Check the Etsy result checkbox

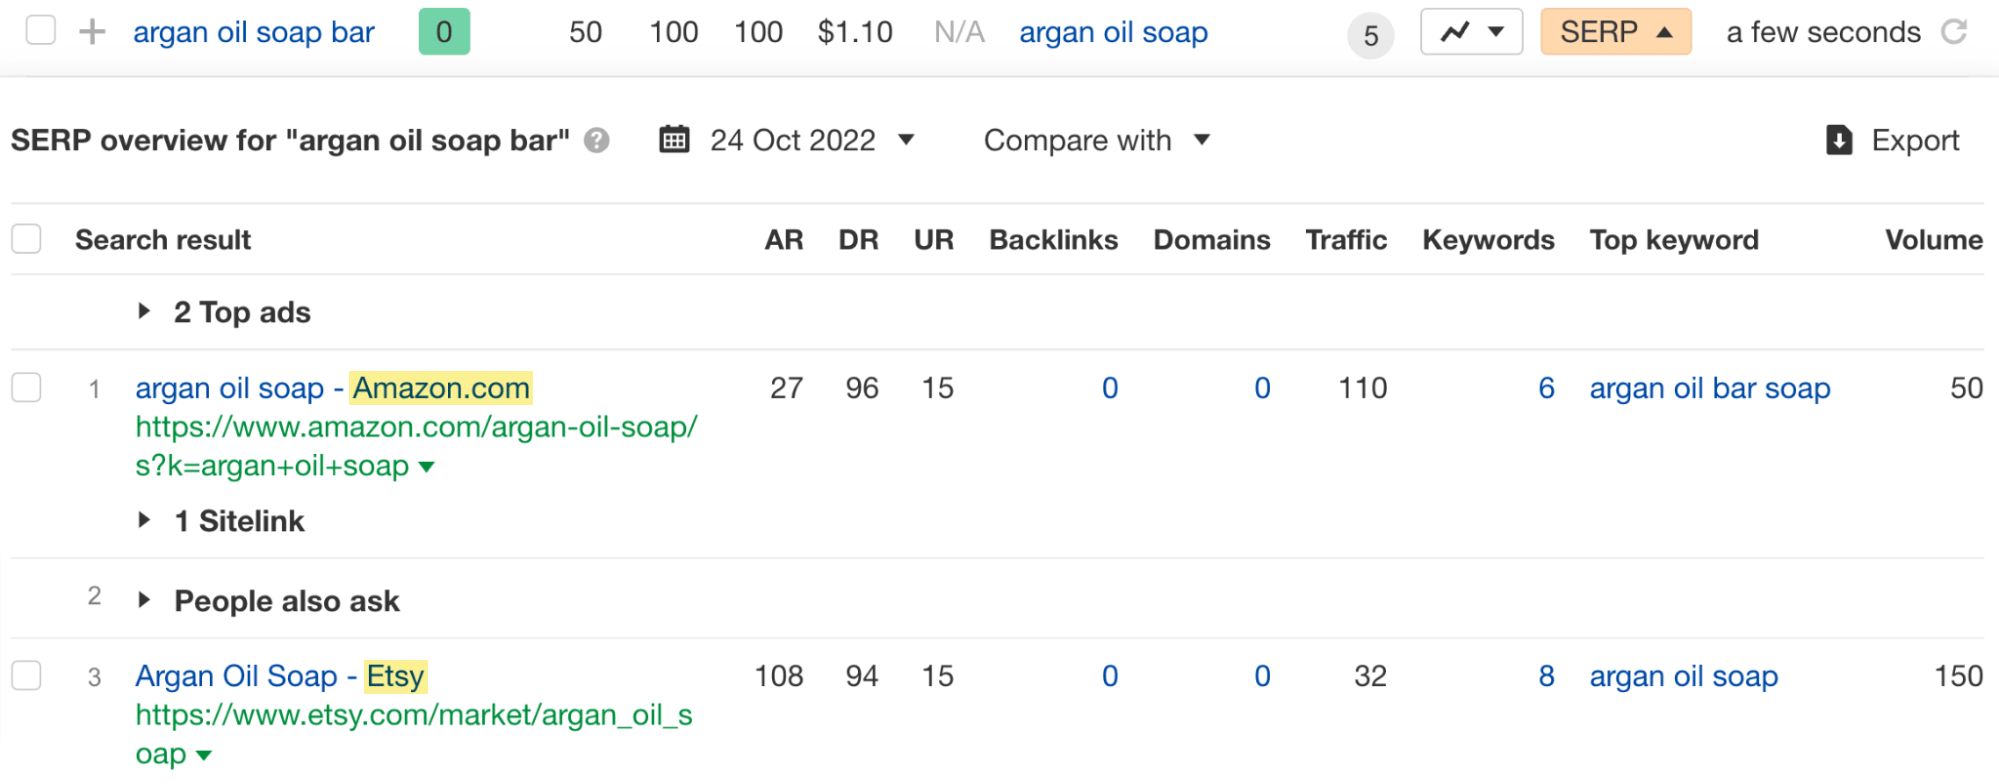point(26,675)
